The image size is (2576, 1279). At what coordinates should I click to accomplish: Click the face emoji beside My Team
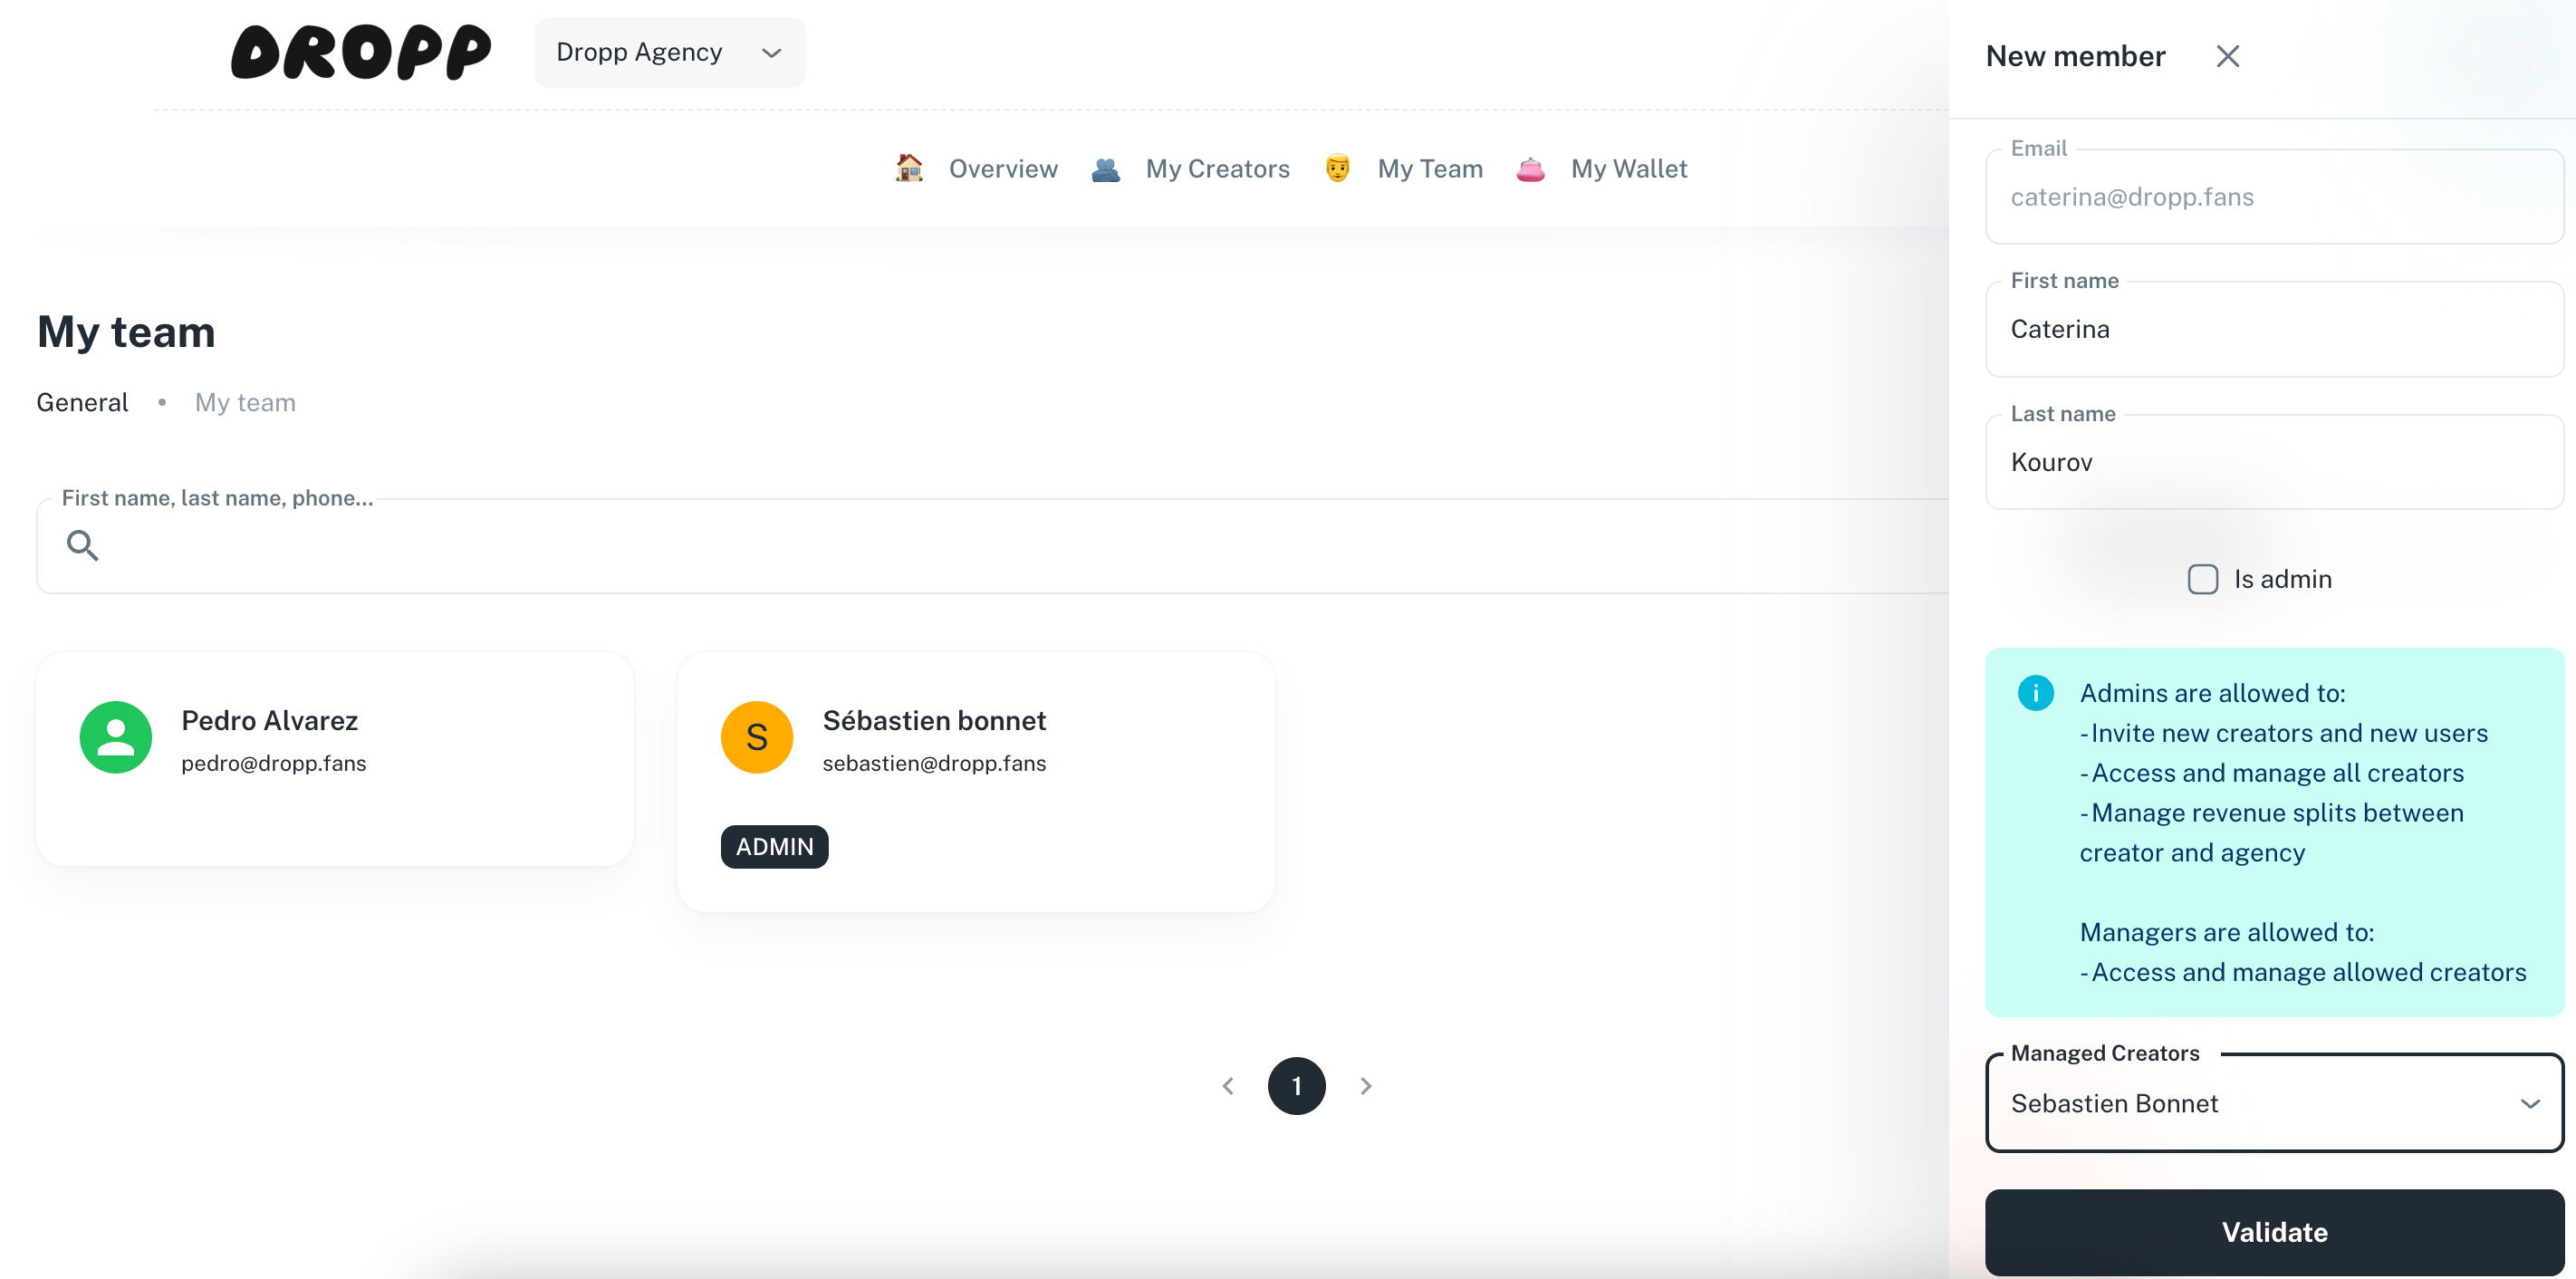[1337, 168]
